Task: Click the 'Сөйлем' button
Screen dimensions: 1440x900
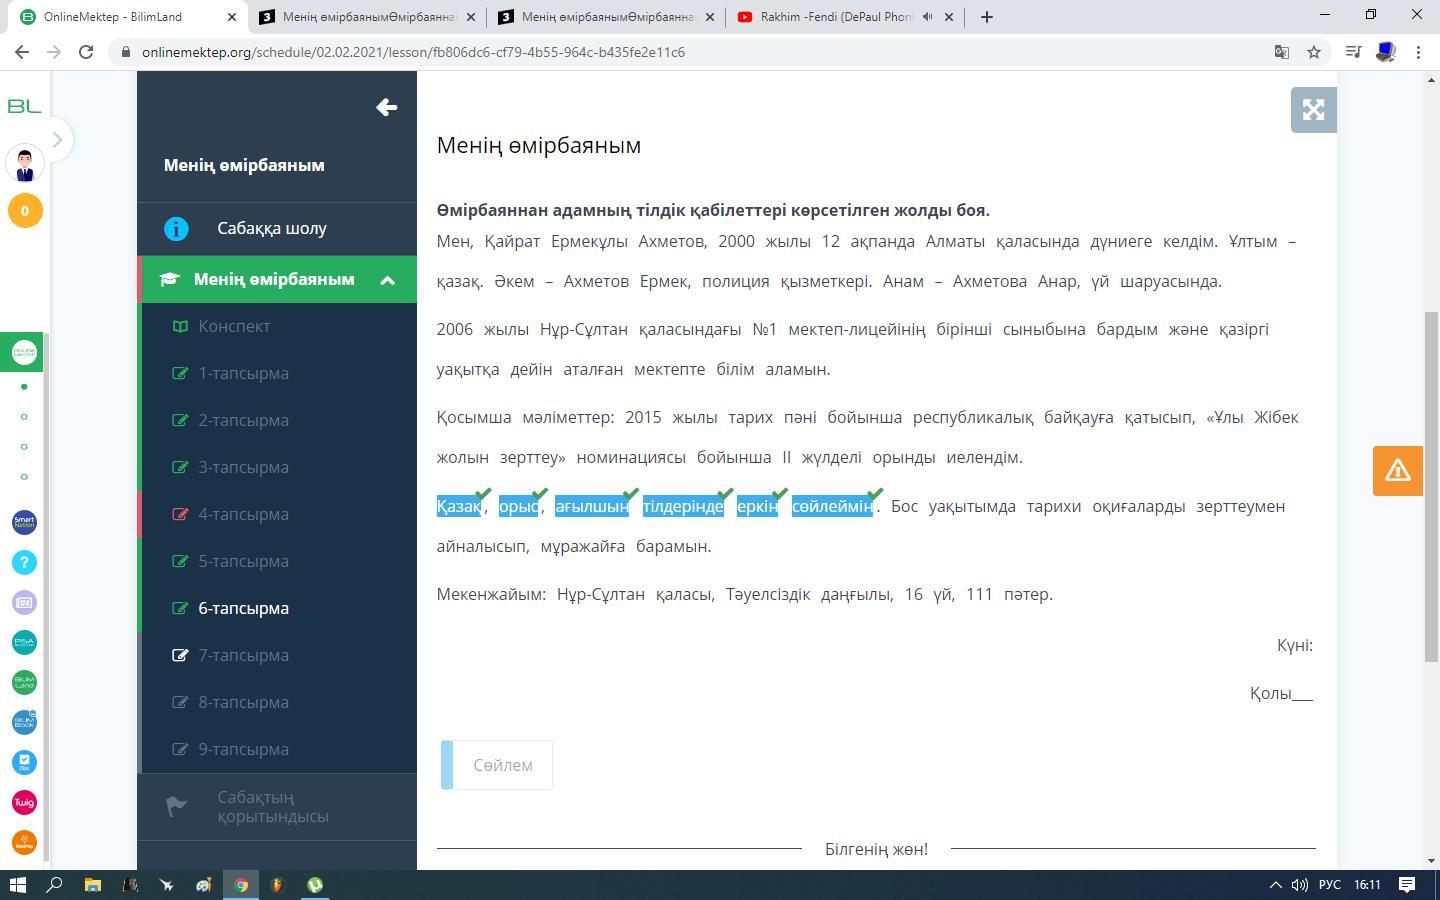Action: [x=497, y=765]
